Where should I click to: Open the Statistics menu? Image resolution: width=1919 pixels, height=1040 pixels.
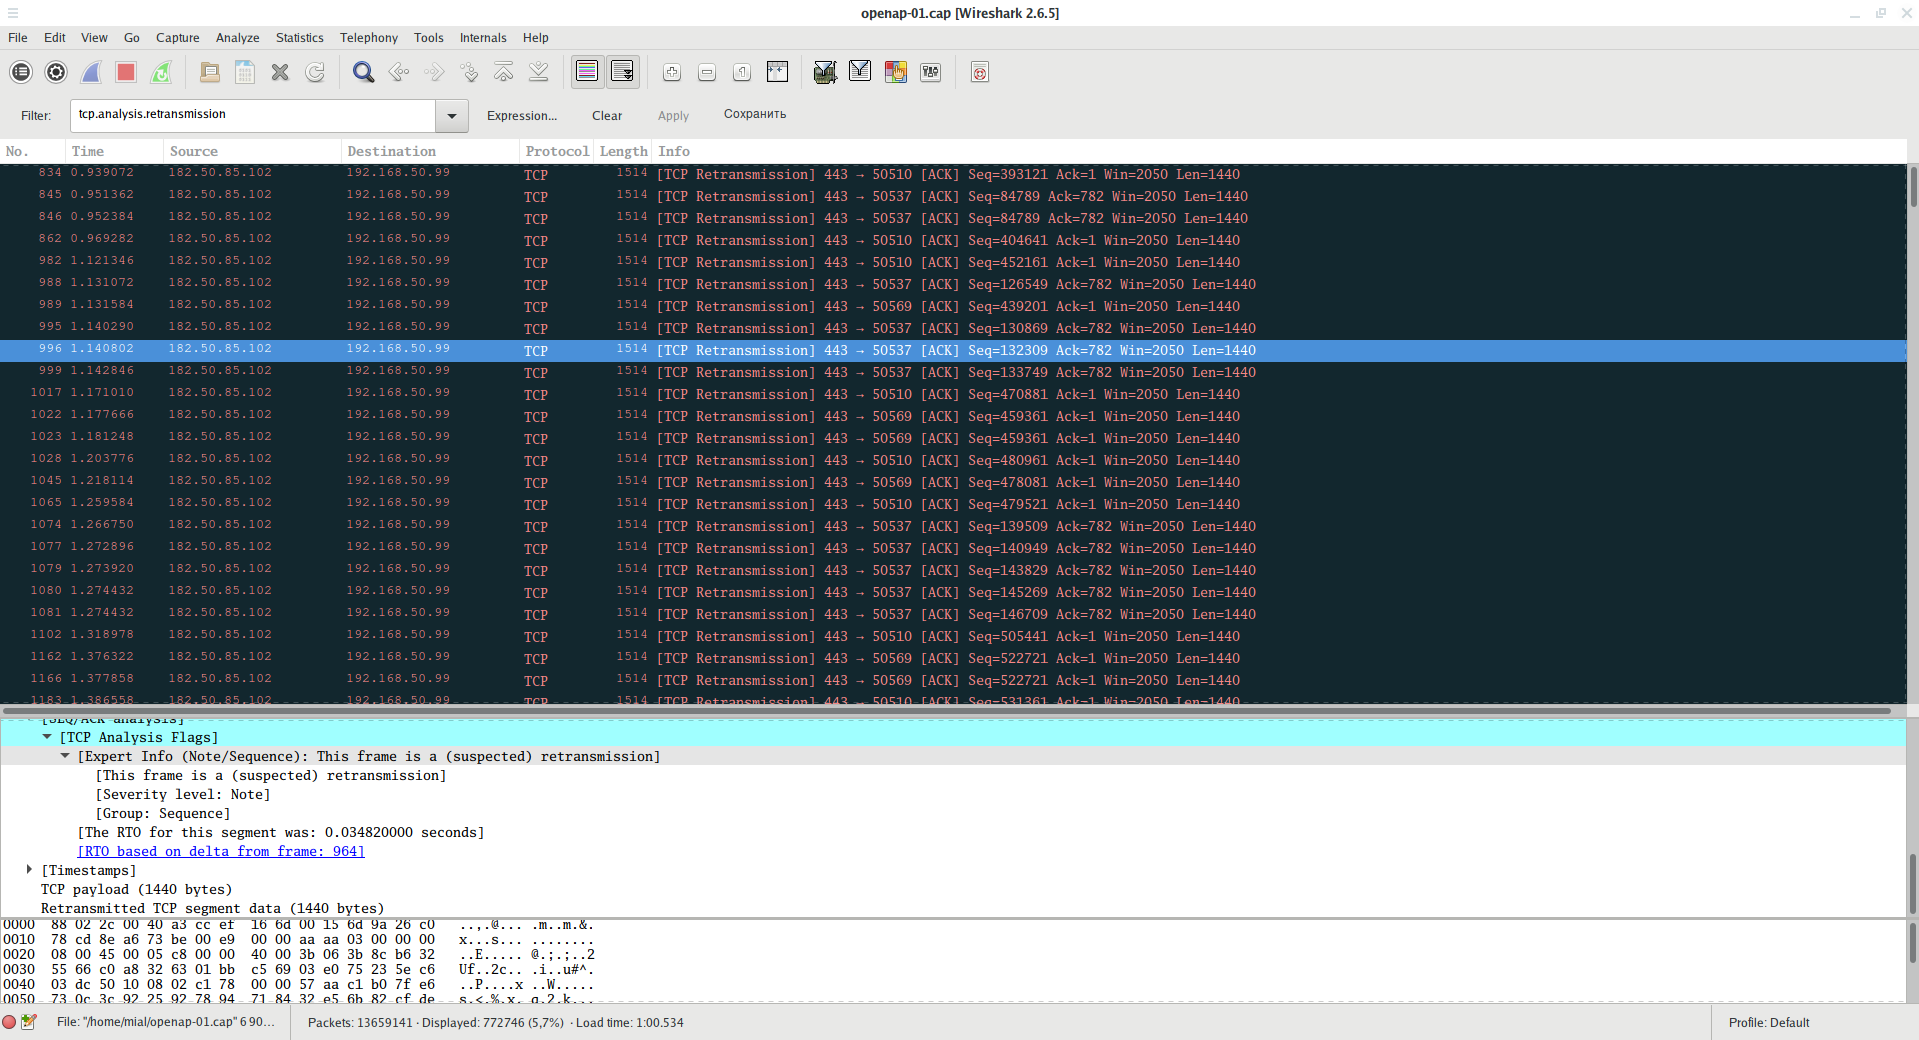pyautogui.click(x=299, y=38)
